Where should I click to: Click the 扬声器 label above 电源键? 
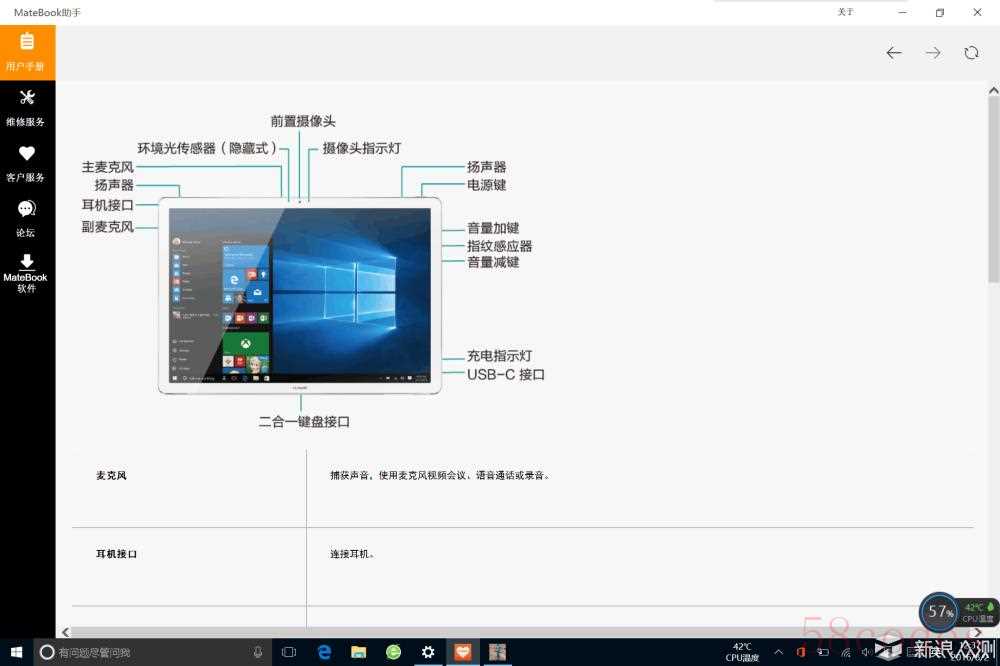tap(487, 167)
